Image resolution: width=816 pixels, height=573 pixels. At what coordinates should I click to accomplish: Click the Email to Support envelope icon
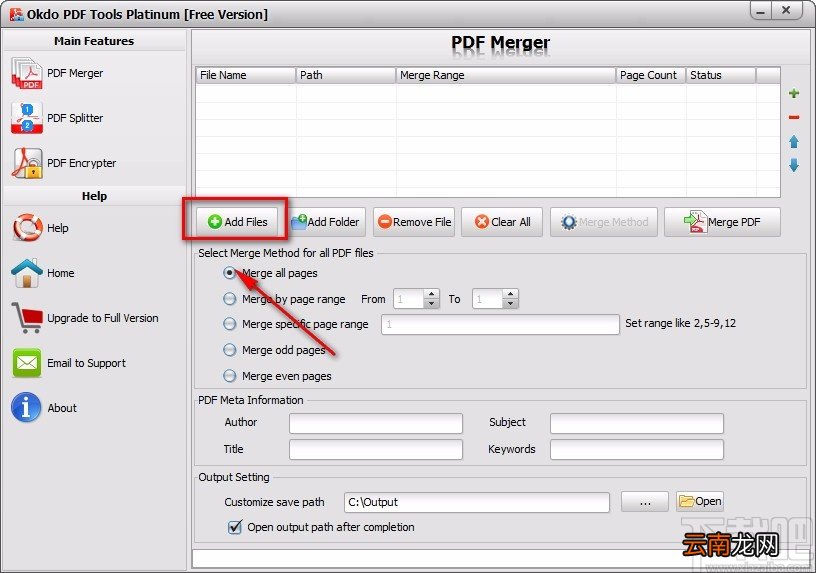point(27,363)
